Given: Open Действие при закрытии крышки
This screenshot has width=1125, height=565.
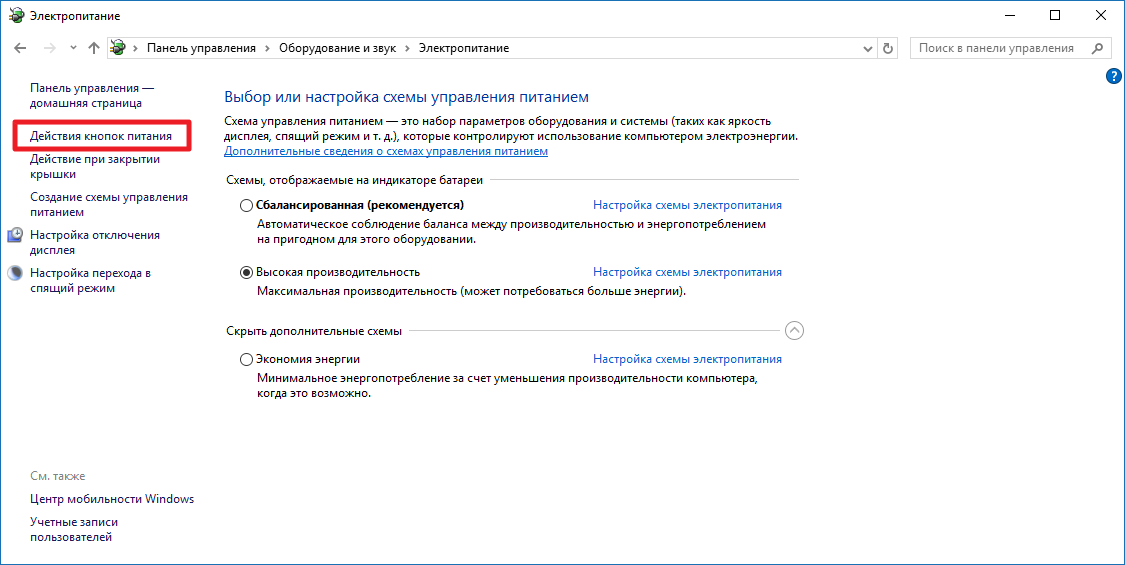Looking at the screenshot, I should (x=95, y=167).
